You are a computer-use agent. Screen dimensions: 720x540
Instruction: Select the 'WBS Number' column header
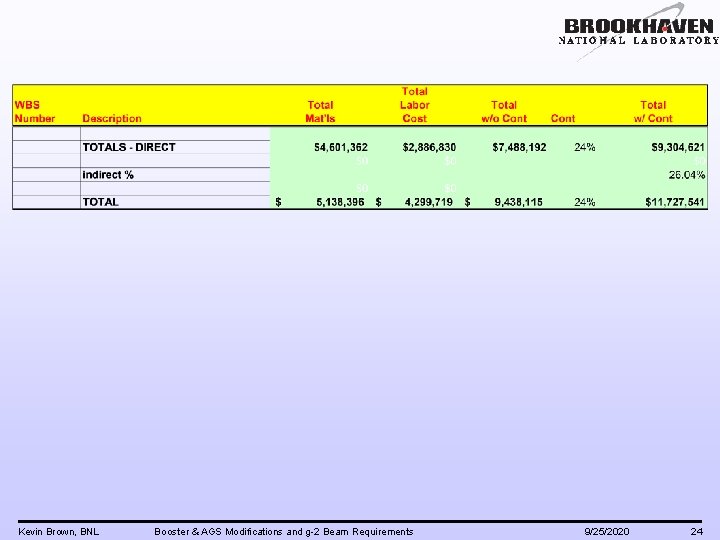[x=35, y=112]
